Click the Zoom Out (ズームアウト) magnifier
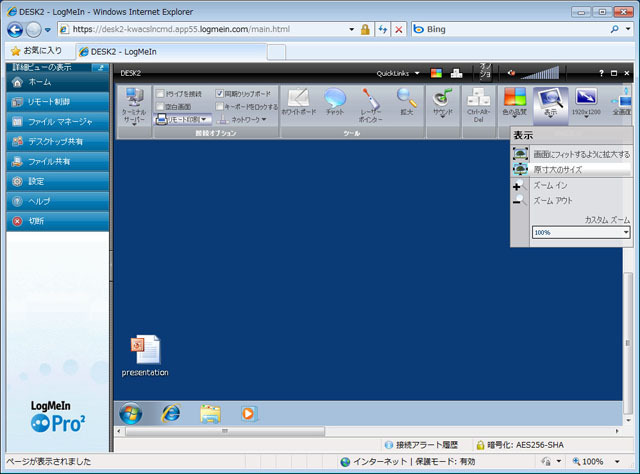The width and height of the screenshot is (640, 474). tap(519, 200)
